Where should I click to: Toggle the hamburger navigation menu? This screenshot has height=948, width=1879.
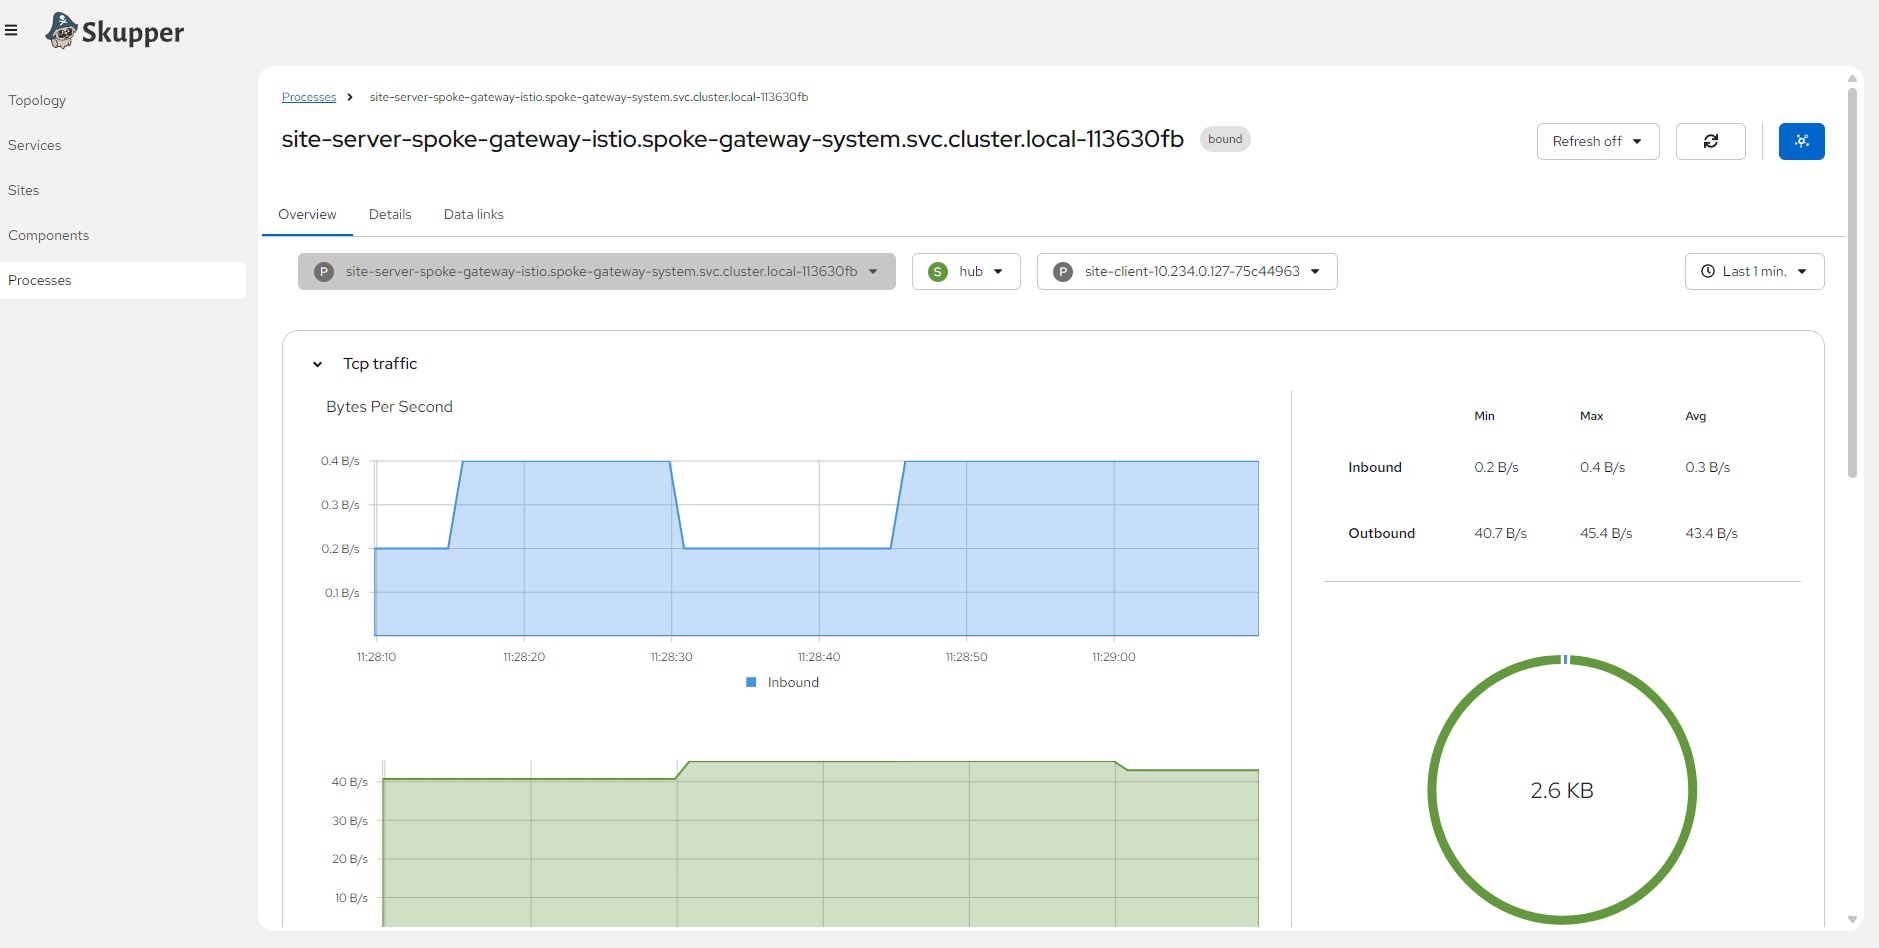click(11, 30)
